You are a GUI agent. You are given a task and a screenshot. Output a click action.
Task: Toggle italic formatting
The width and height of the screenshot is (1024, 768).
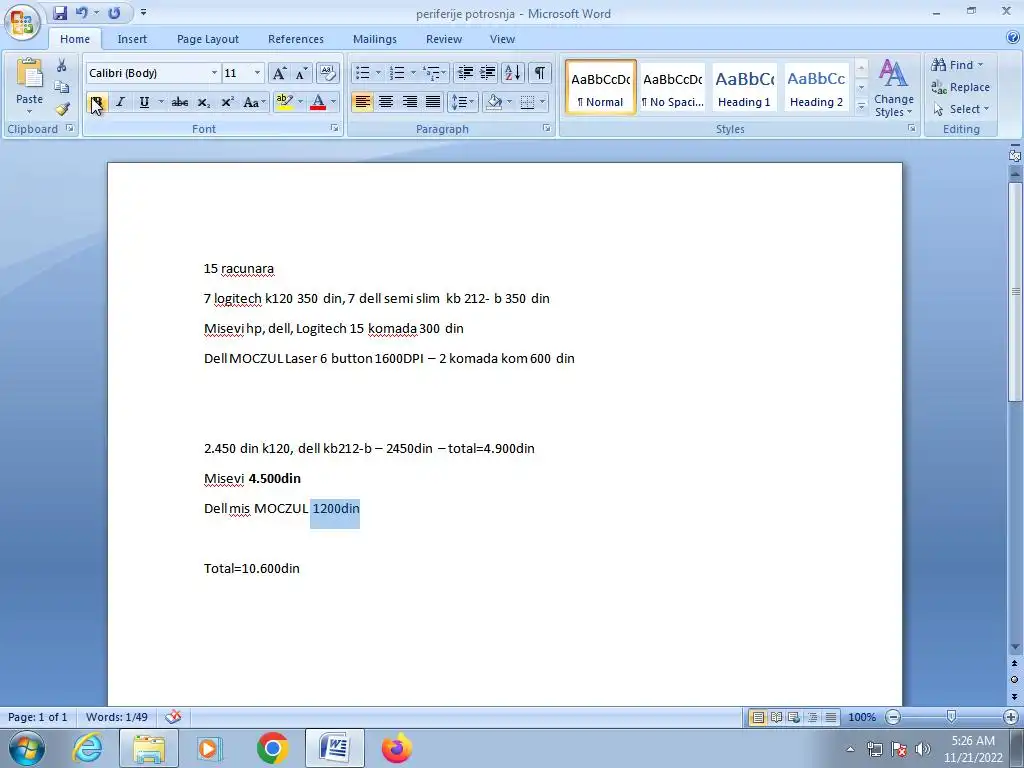pyautogui.click(x=120, y=102)
